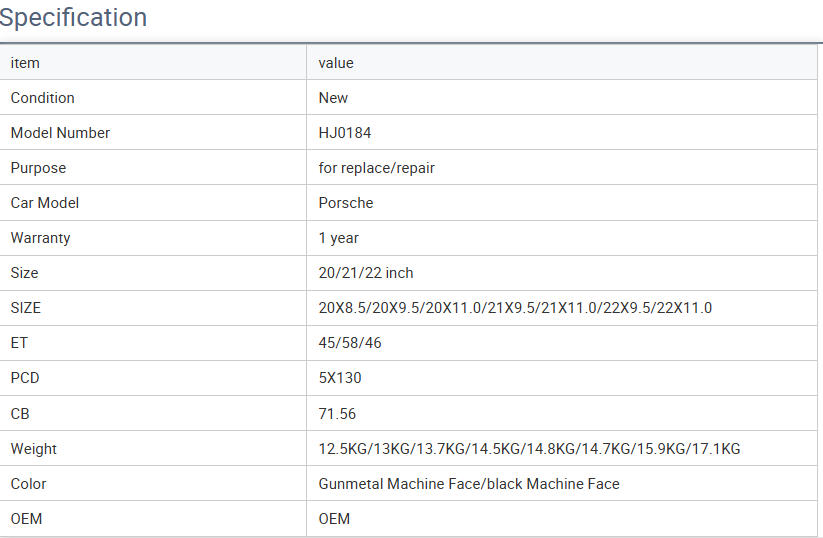
Task: Select the HJ0184 model number value
Action: (345, 133)
